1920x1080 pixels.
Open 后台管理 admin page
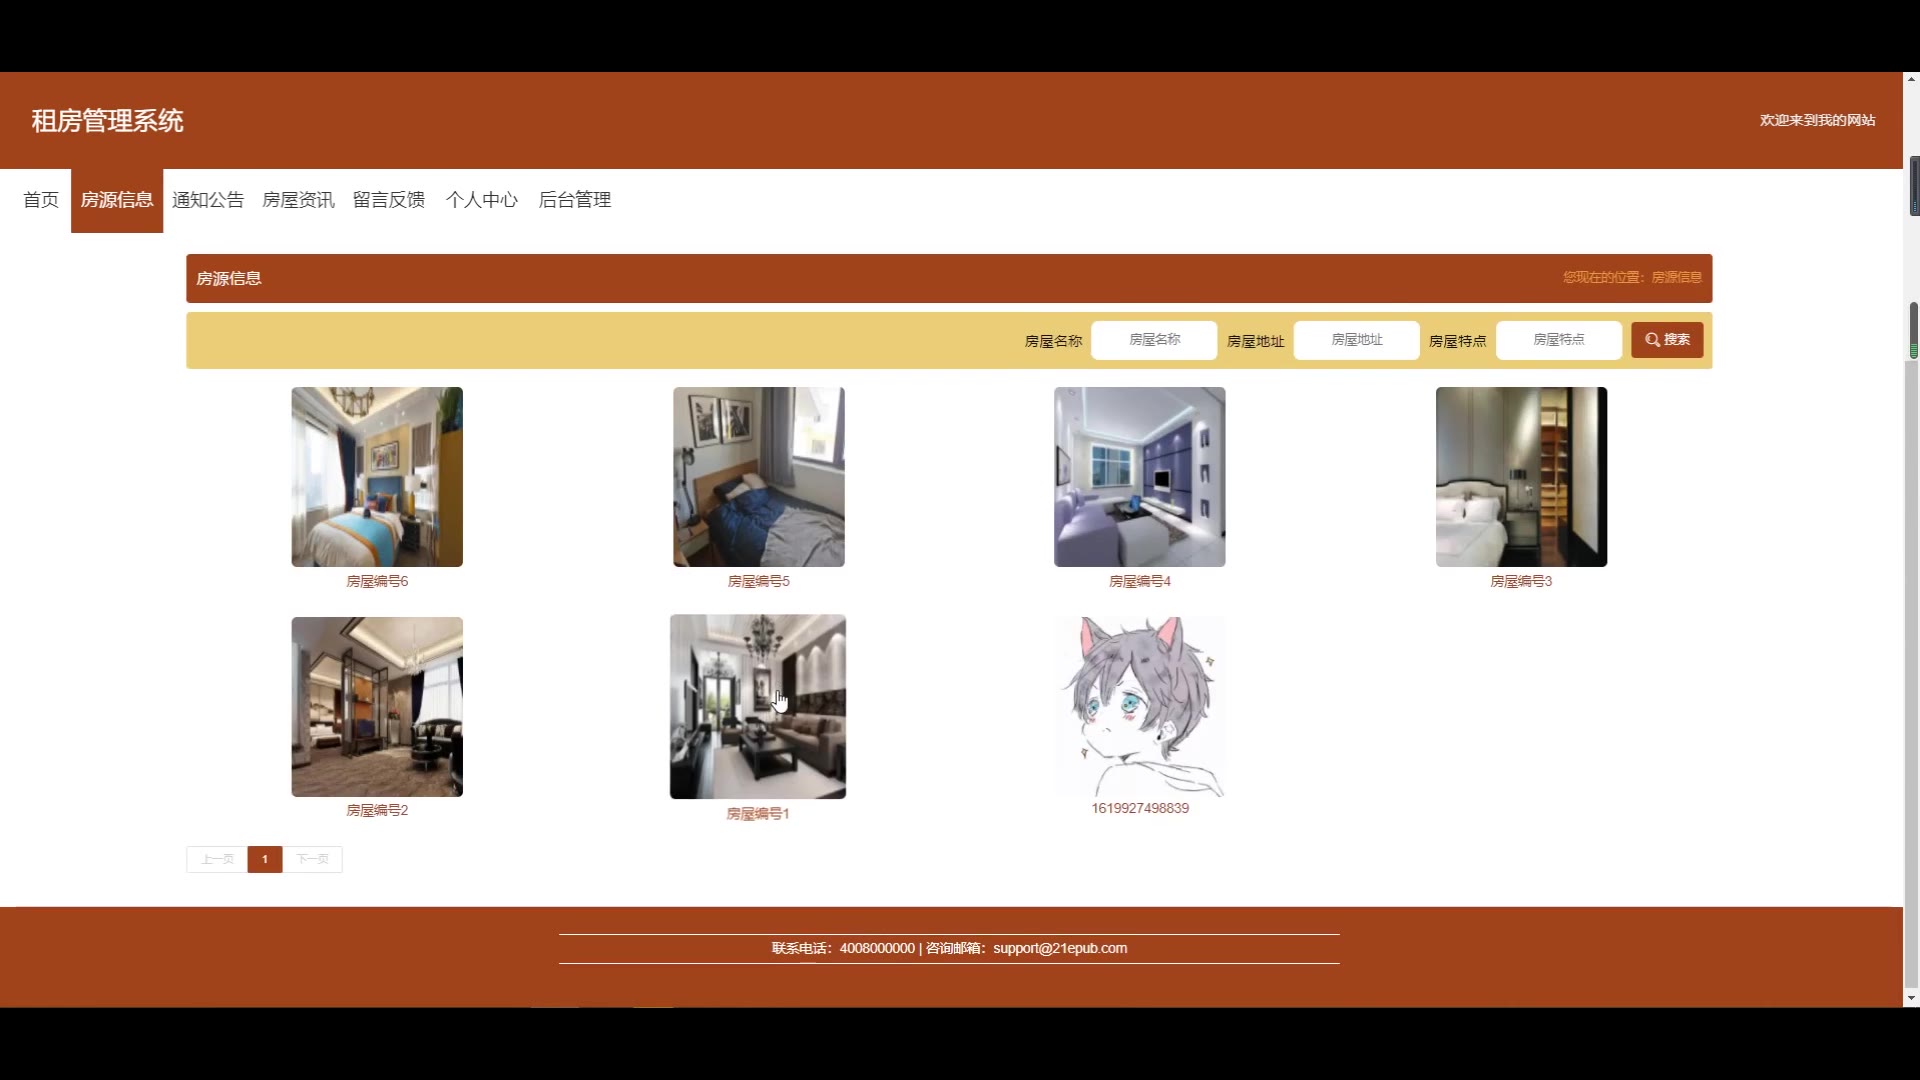[574, 200]
